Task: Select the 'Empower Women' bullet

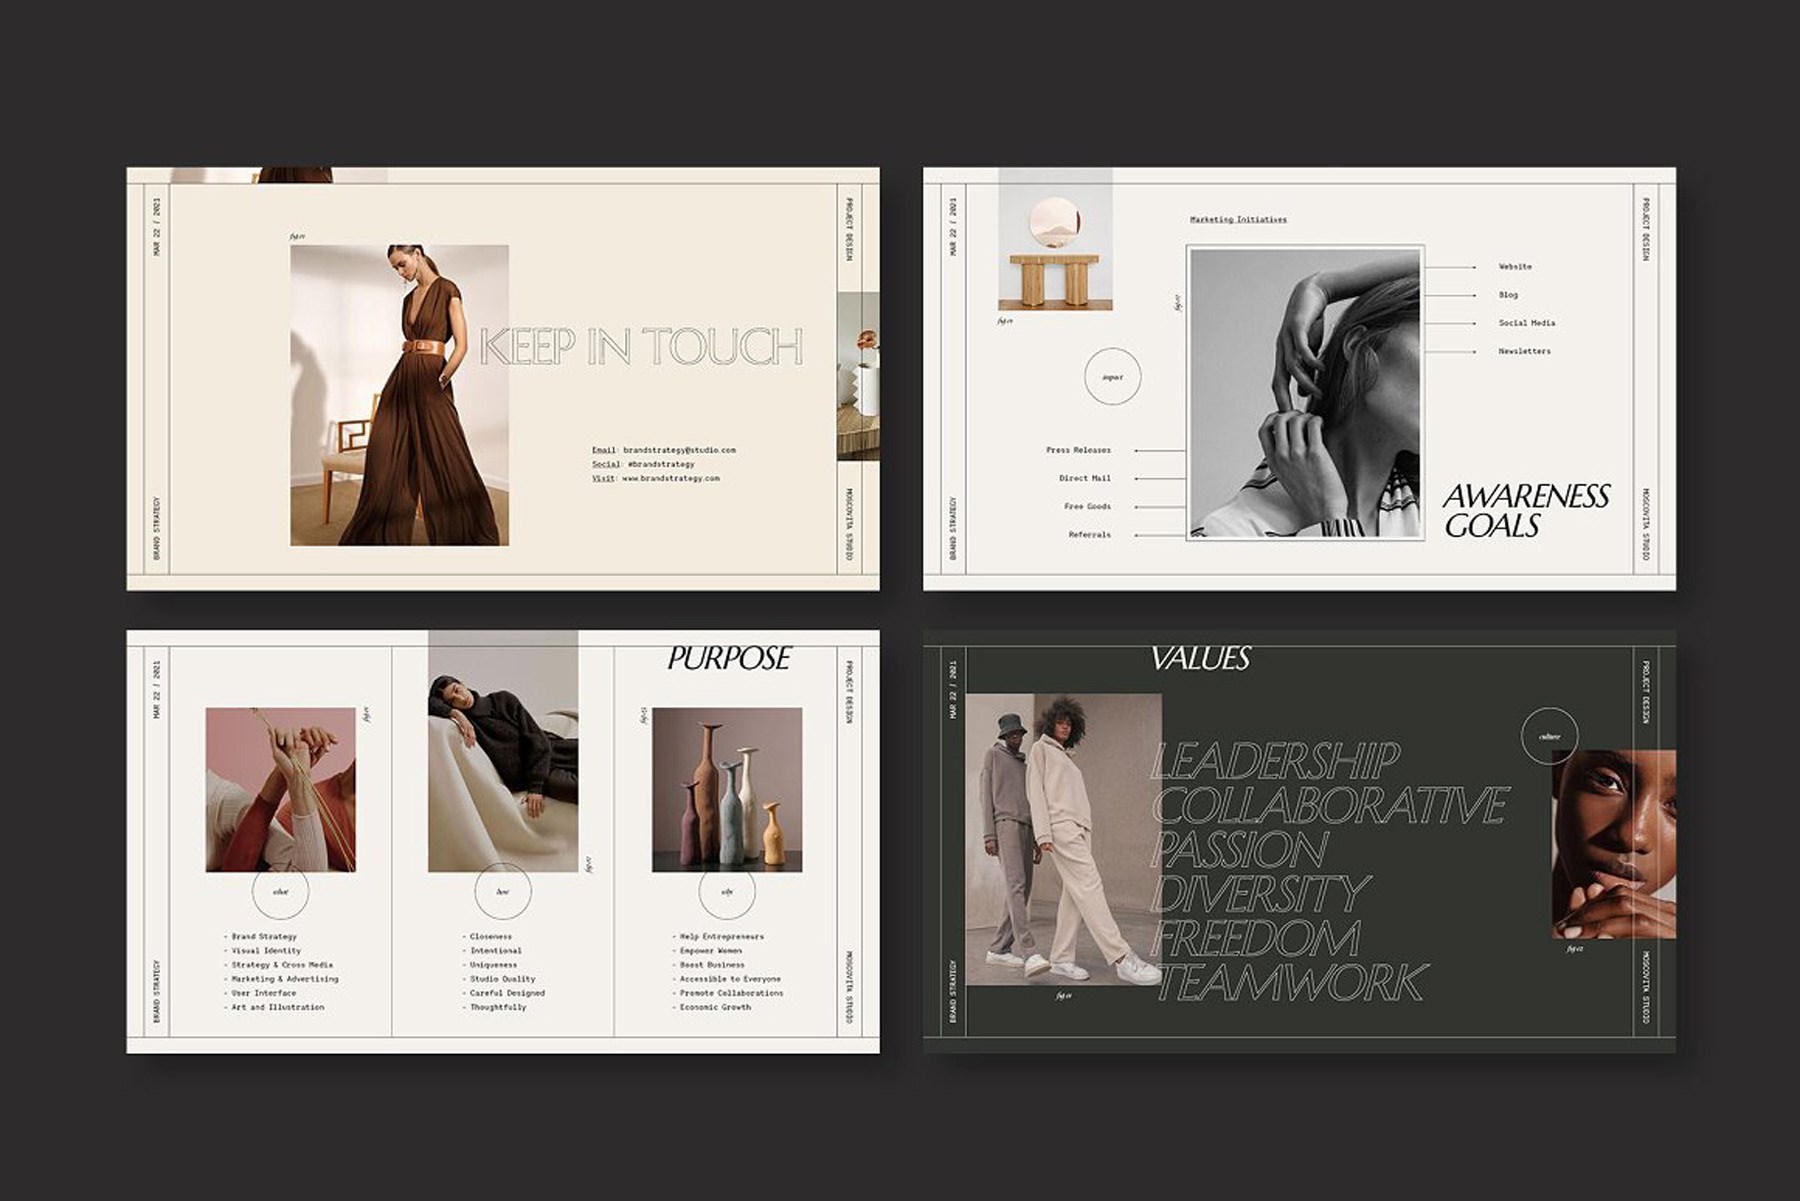Action: click(707, 951)
